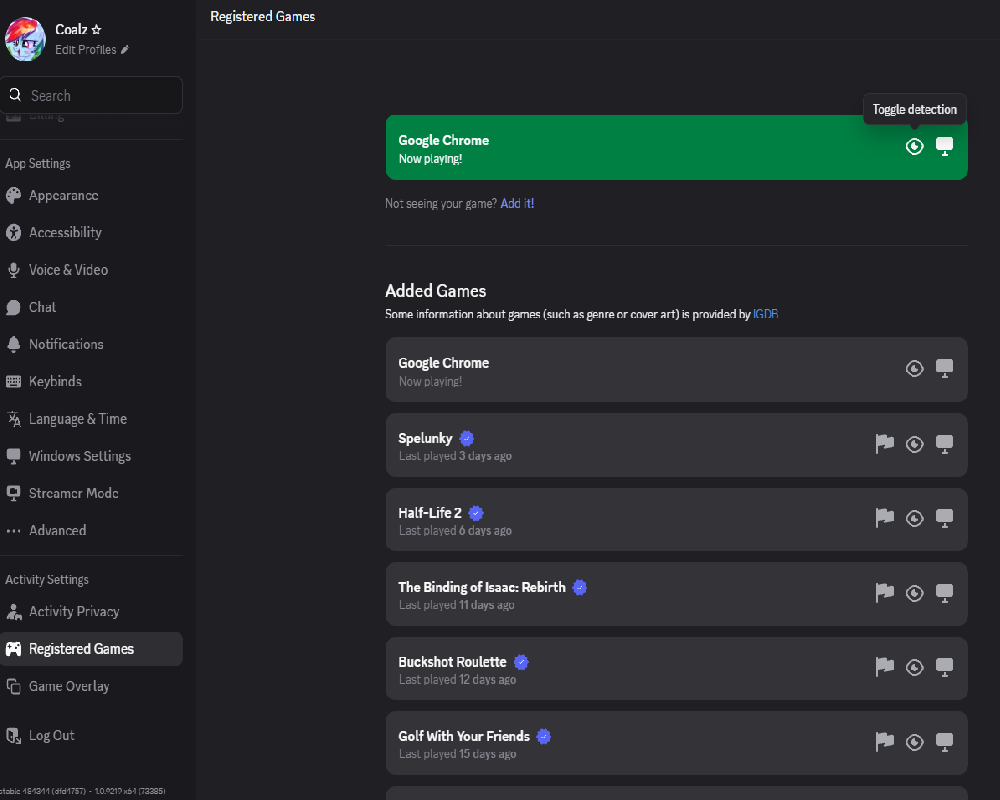Image resolution: width=1000 pixels, height=800 pixels.
Task: Click the Add it! link
Action: coord(517,203)
